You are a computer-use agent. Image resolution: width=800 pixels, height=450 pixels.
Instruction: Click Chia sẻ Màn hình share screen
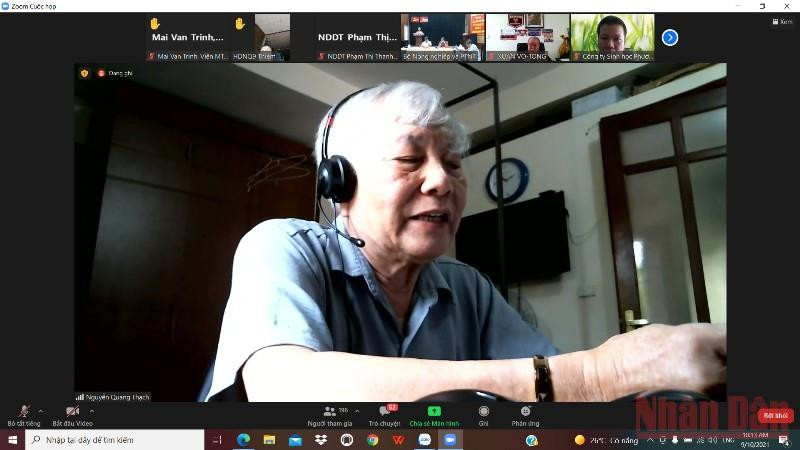434,416
